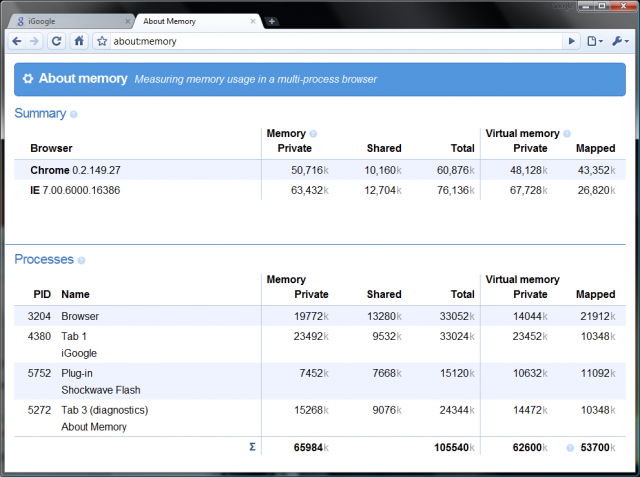Image resolution: width=640 pixels, height=477 pixels.
Task: Click the sigma totals symbol
Action: [x=252, y=447]
